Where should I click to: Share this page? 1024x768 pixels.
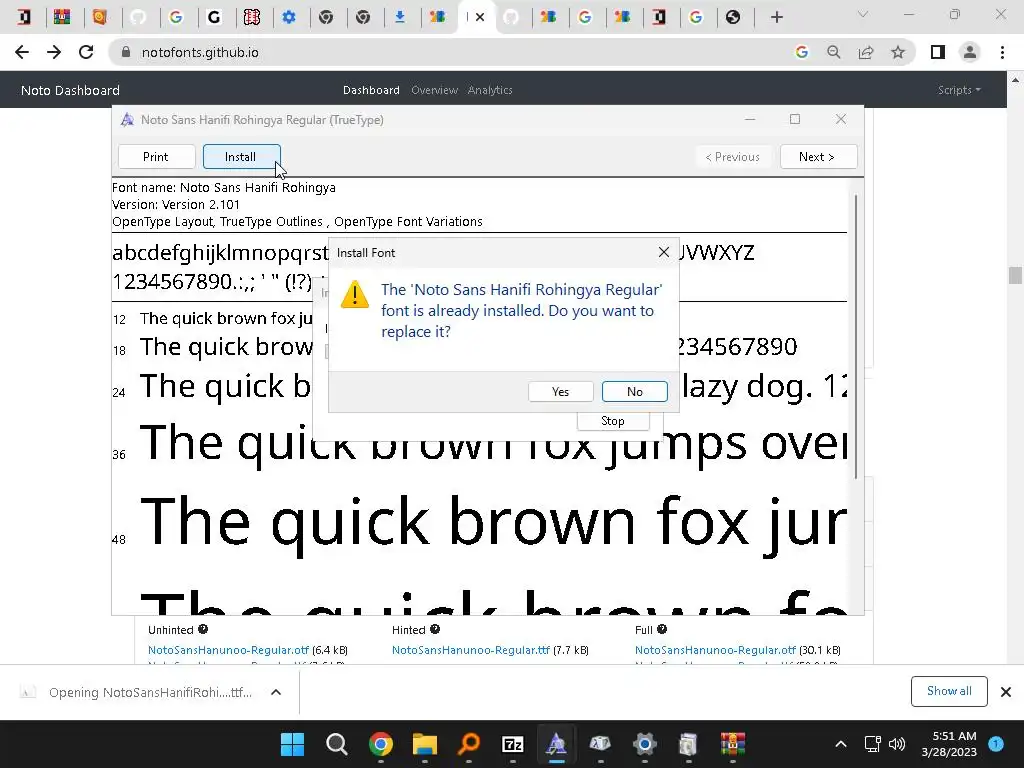click(866, 52)
